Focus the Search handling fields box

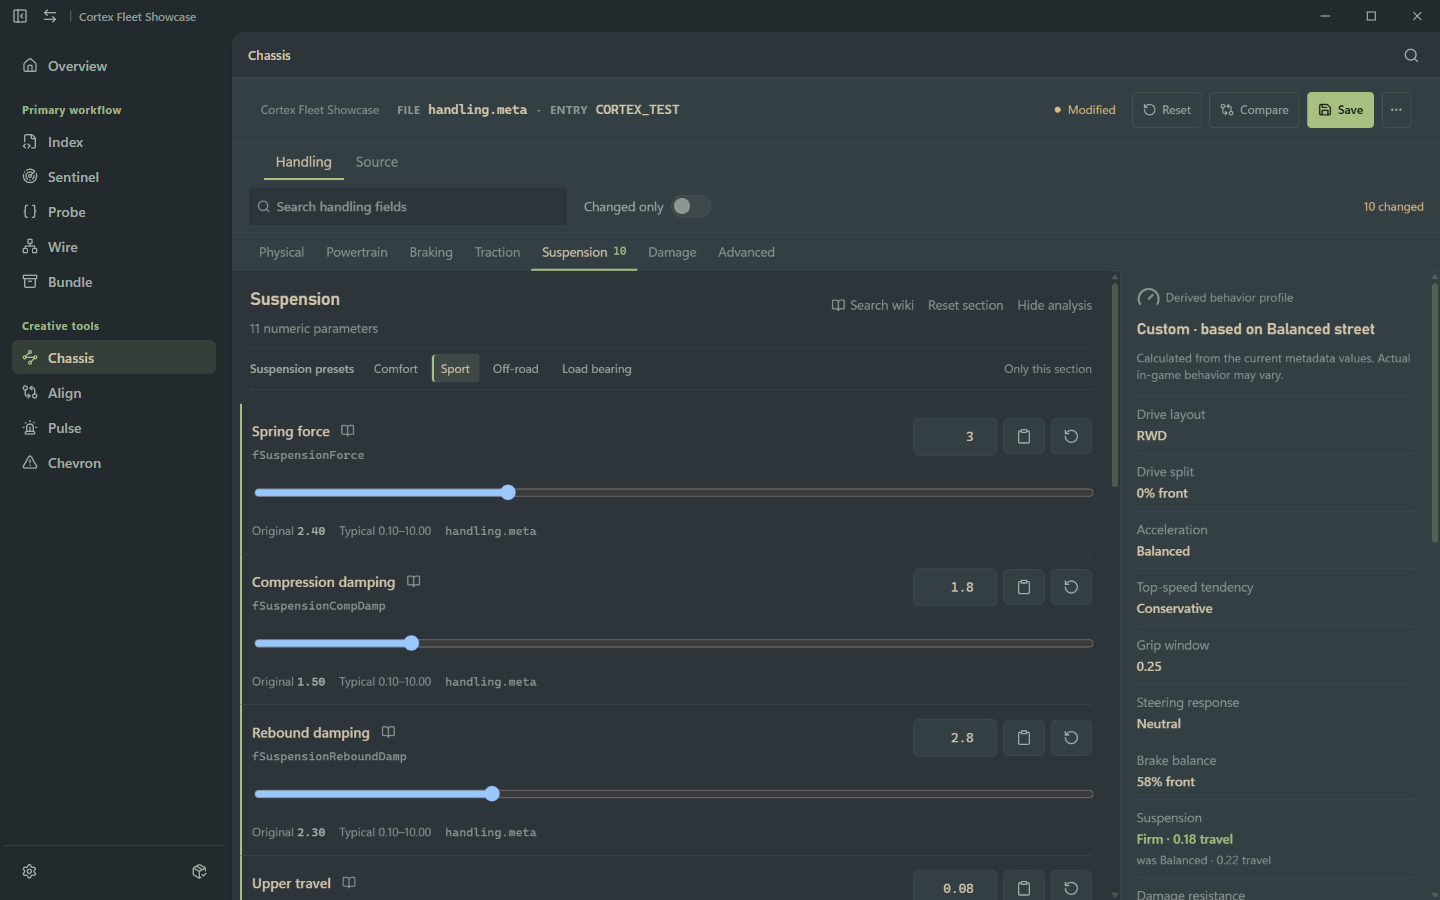[x=408, y=206]
